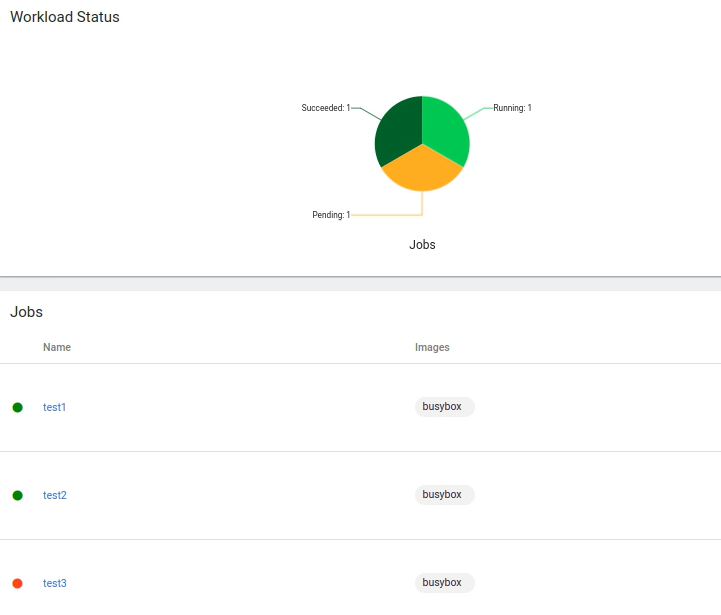Click the 'Pending: 1' chart label
This screenshot has width=721, height=615.
pyautogui.click(x=331, y=215)
